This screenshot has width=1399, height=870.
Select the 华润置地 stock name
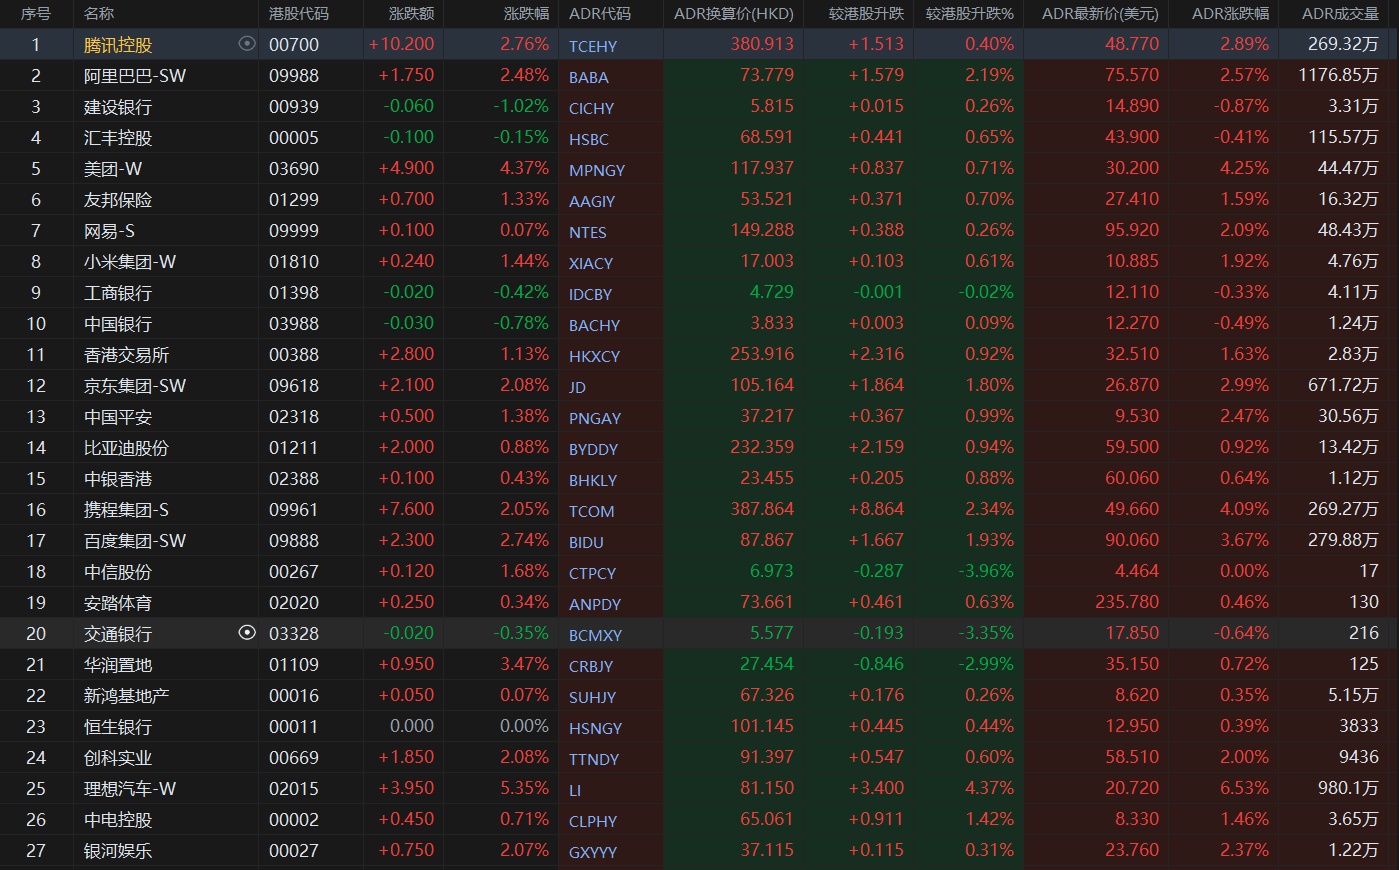click(118, 665)
